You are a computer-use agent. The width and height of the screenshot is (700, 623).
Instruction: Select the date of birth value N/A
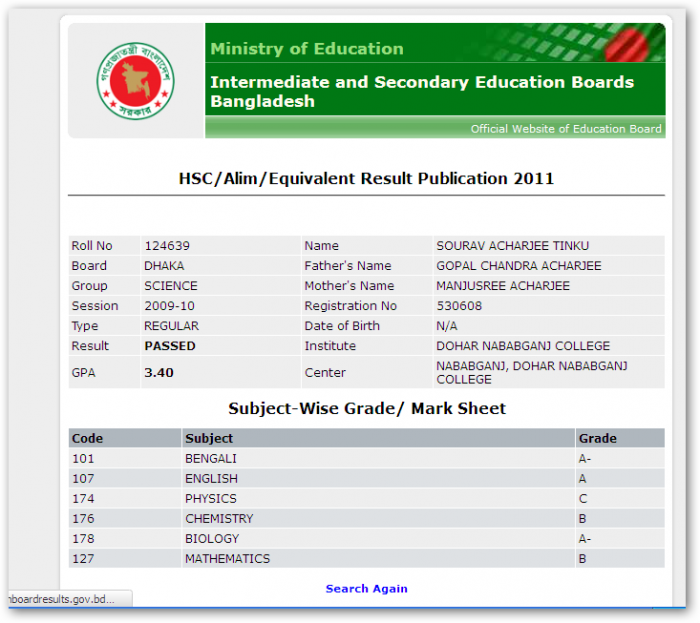coord(446,326)
